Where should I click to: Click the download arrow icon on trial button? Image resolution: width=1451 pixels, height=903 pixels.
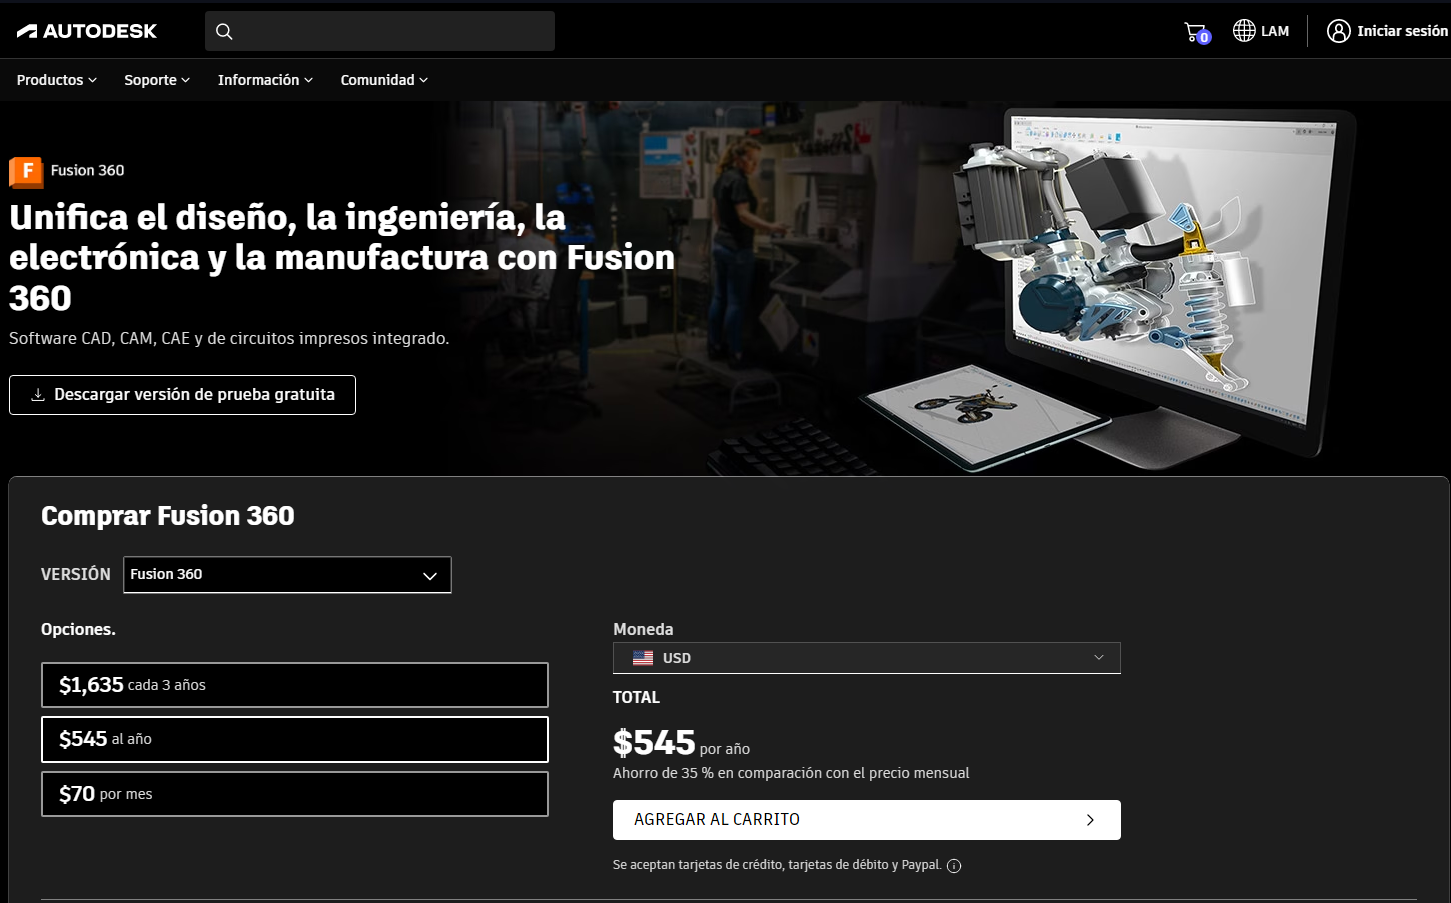point(38,395)
